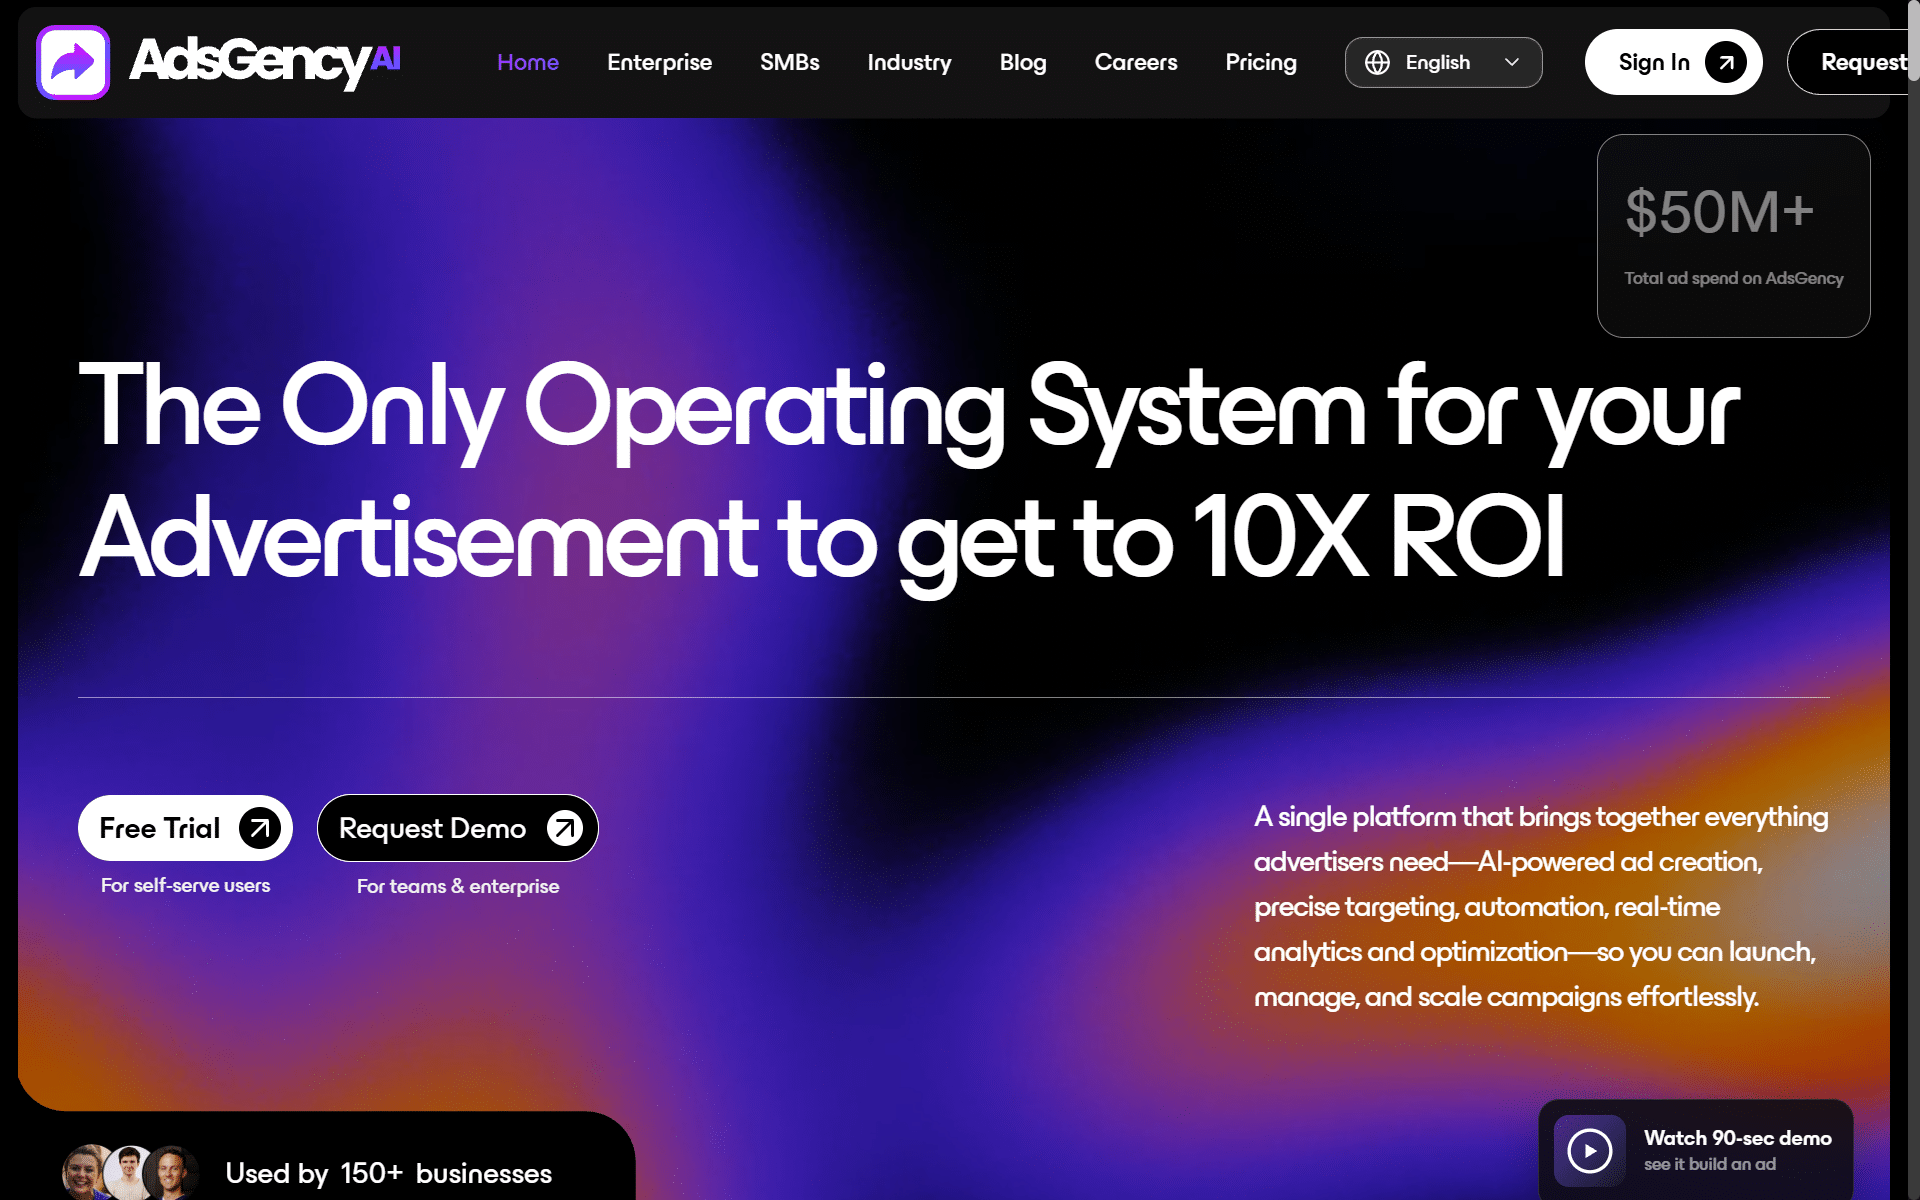Click the user avatars beside Used by
Viewport: 1920px width, 1200px height.
(x=131, y=1172)
